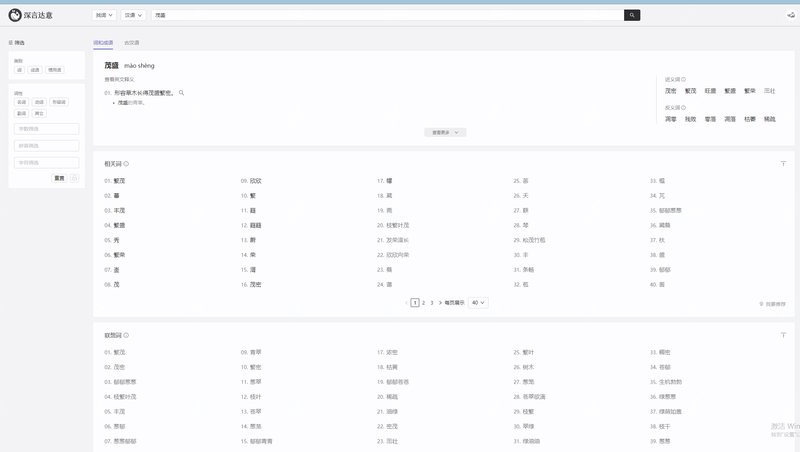
Task: Click the info icon next to 相关词
Action: (126, 163)
